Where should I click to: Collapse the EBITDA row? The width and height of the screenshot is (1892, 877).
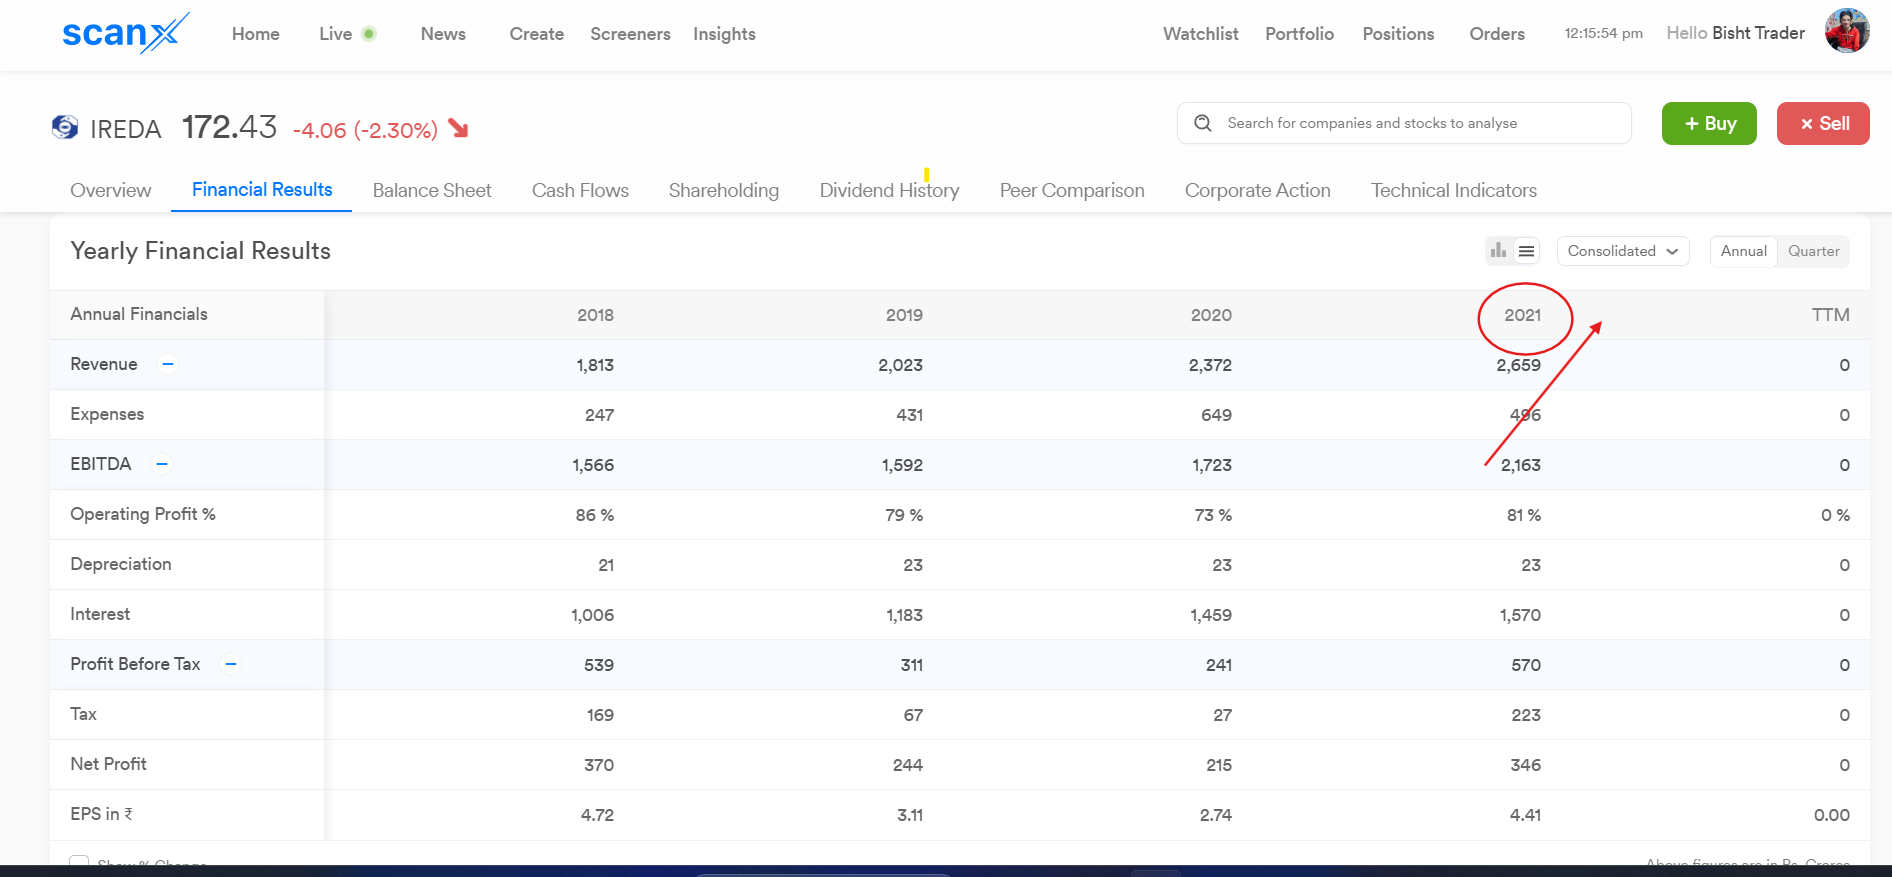click(x=162, y=464)
